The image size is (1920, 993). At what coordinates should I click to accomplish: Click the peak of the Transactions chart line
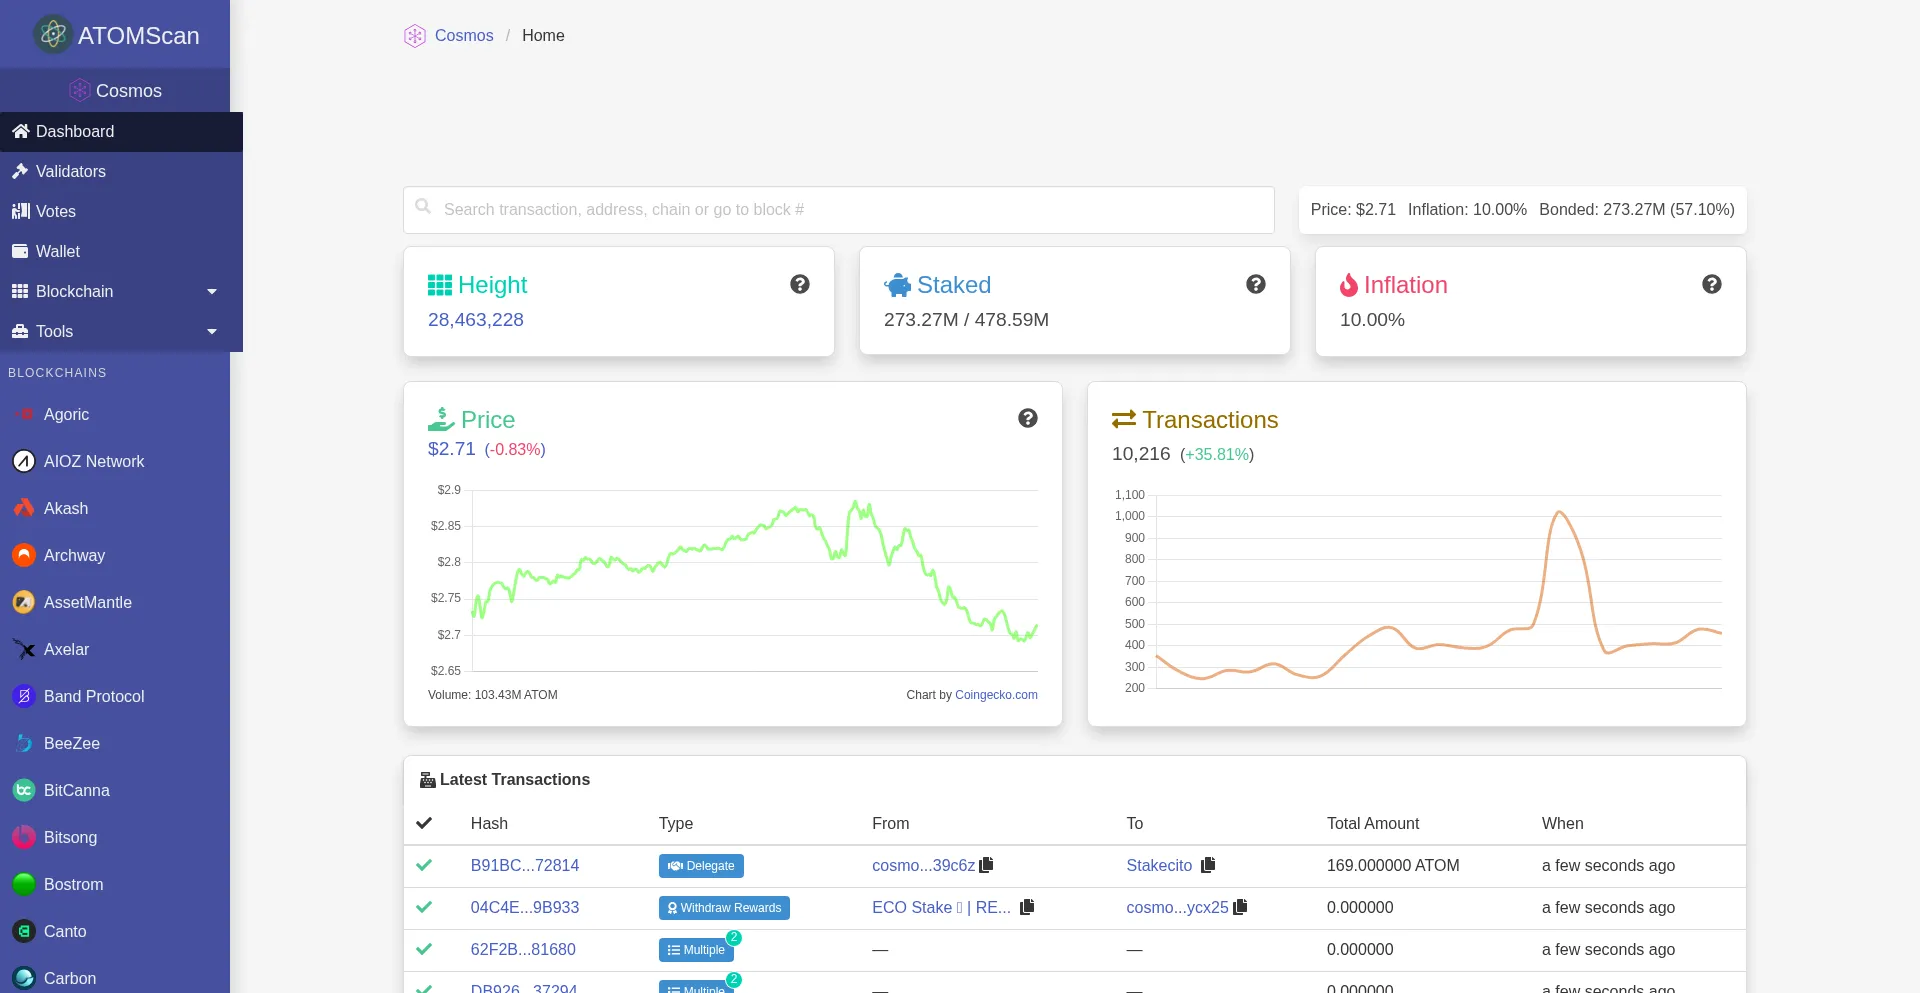coord(1558,512)
